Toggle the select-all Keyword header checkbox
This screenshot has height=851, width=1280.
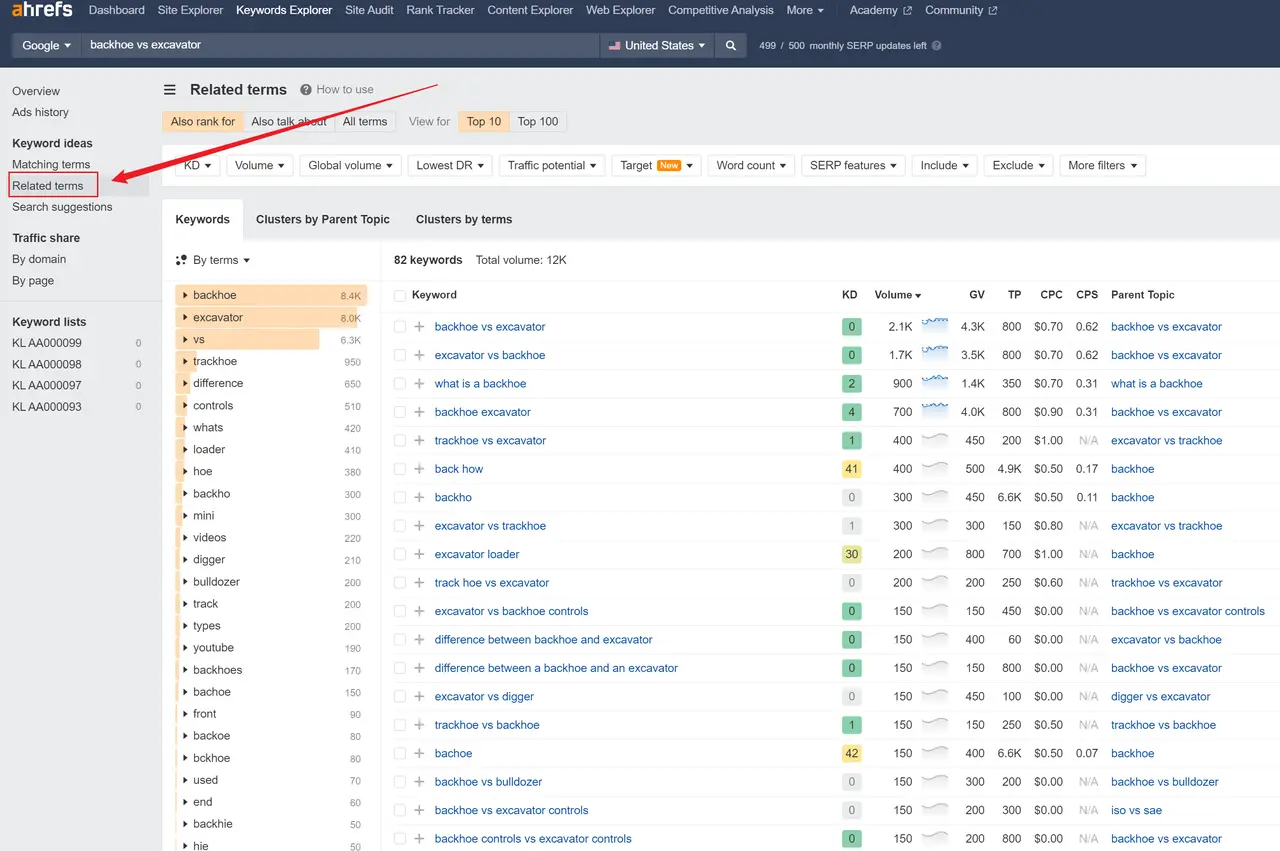click(x=400, y=296)
